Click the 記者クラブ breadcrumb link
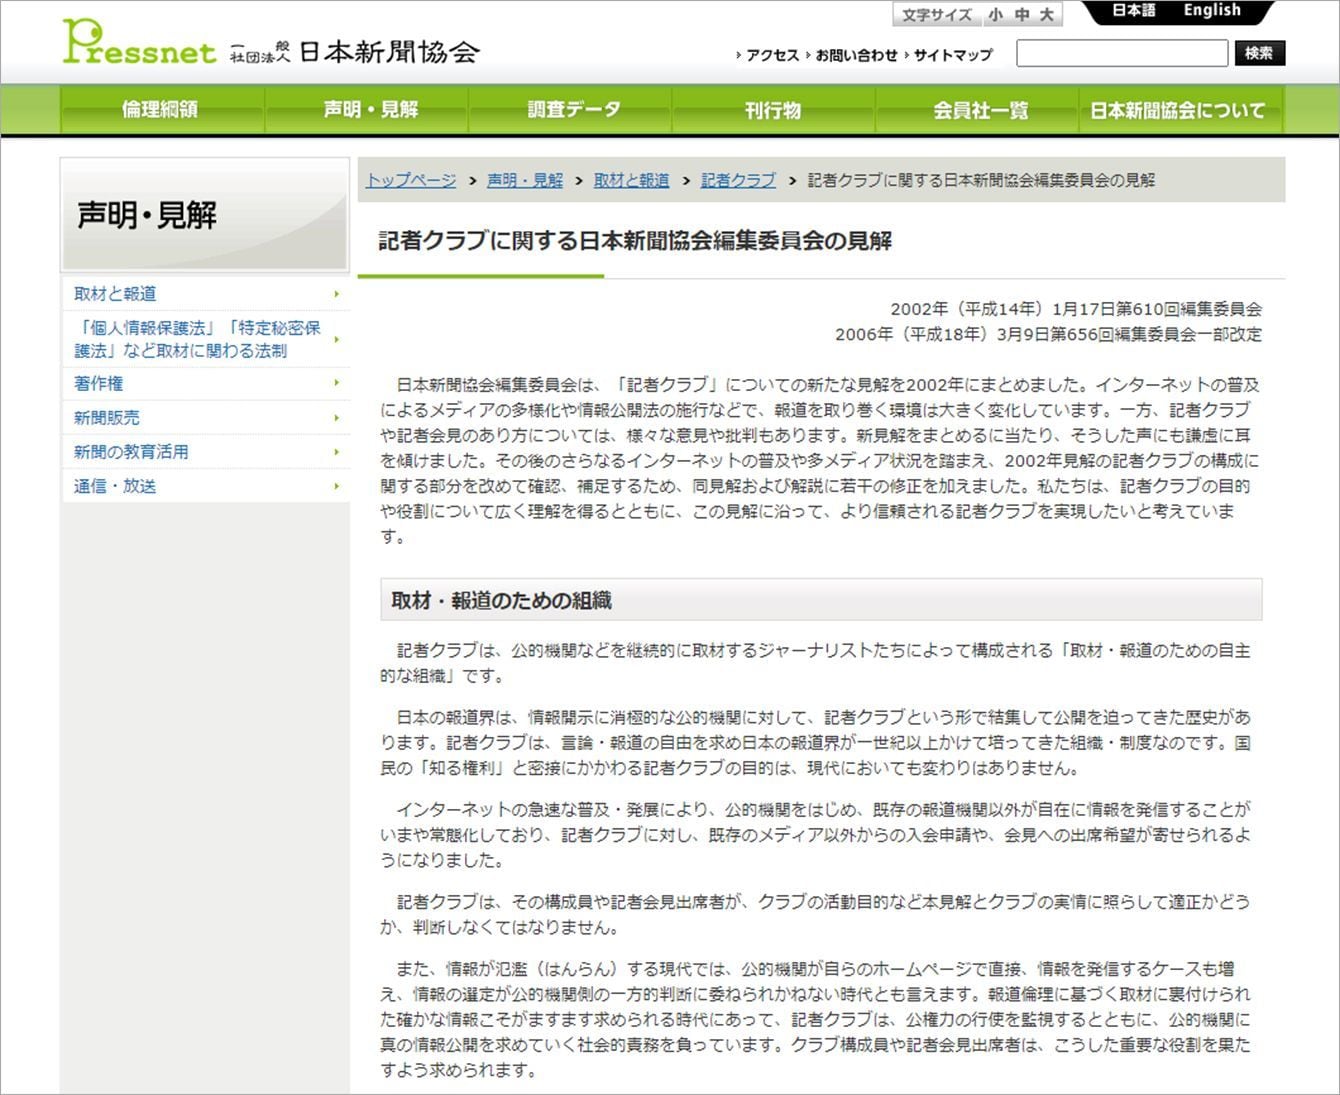The image size is (1340, 1095). [738, 181]
